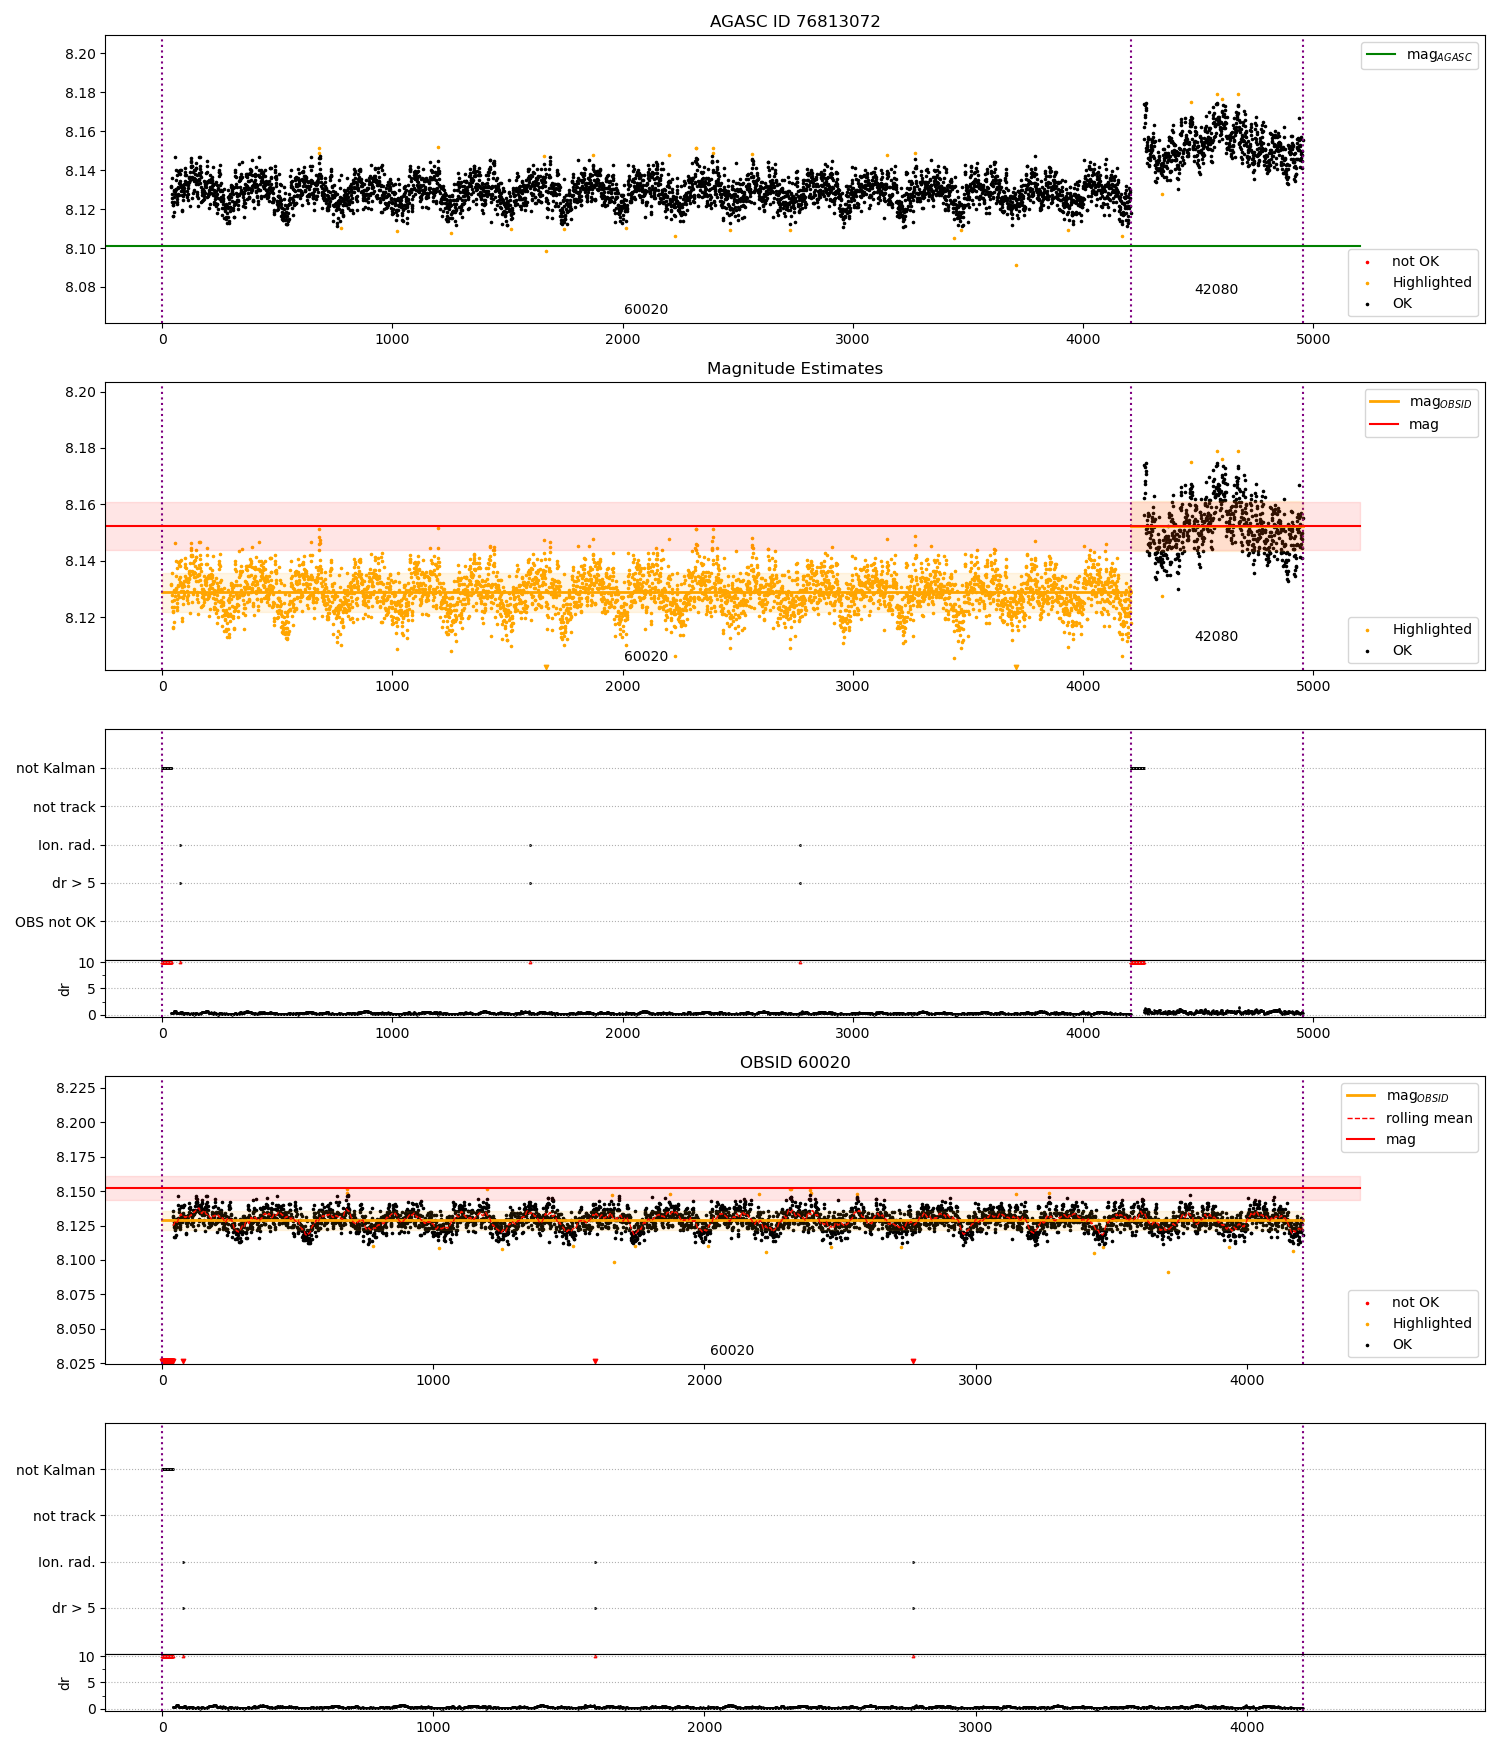
Task: Click the 8.100 y-axis tick label
Action: point(75,1260)
